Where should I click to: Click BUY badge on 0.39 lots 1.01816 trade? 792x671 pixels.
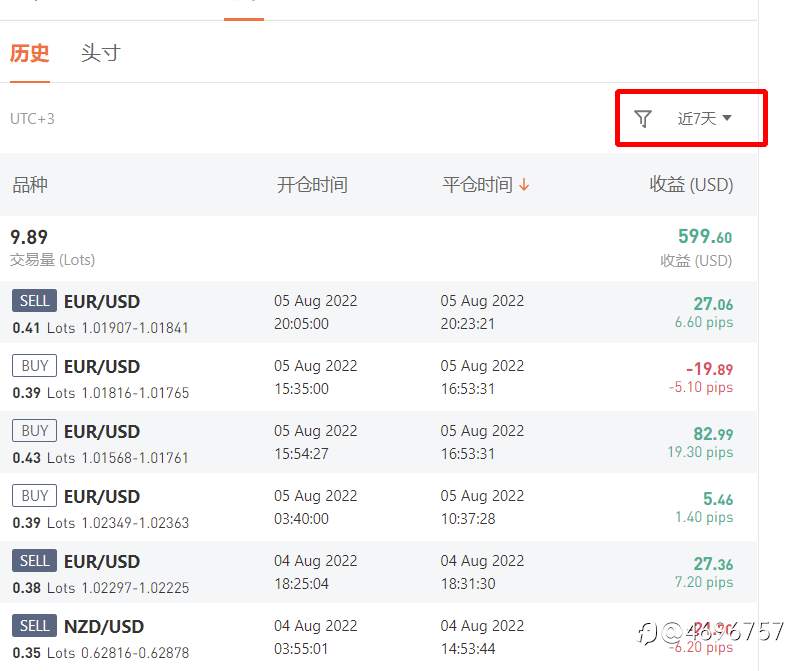34,366
